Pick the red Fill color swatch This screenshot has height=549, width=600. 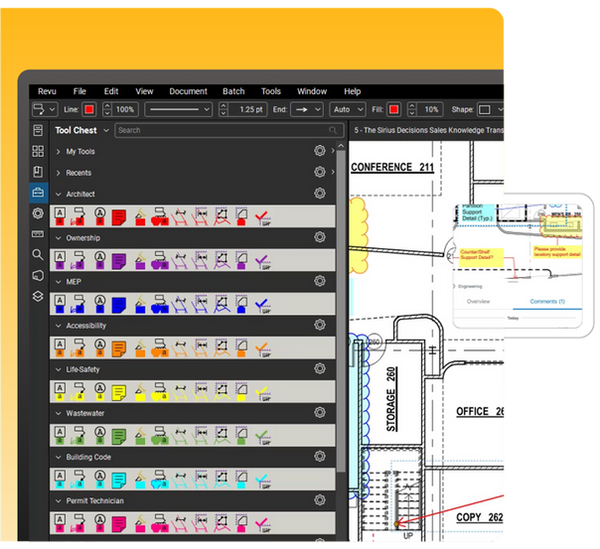coord(394,109)
